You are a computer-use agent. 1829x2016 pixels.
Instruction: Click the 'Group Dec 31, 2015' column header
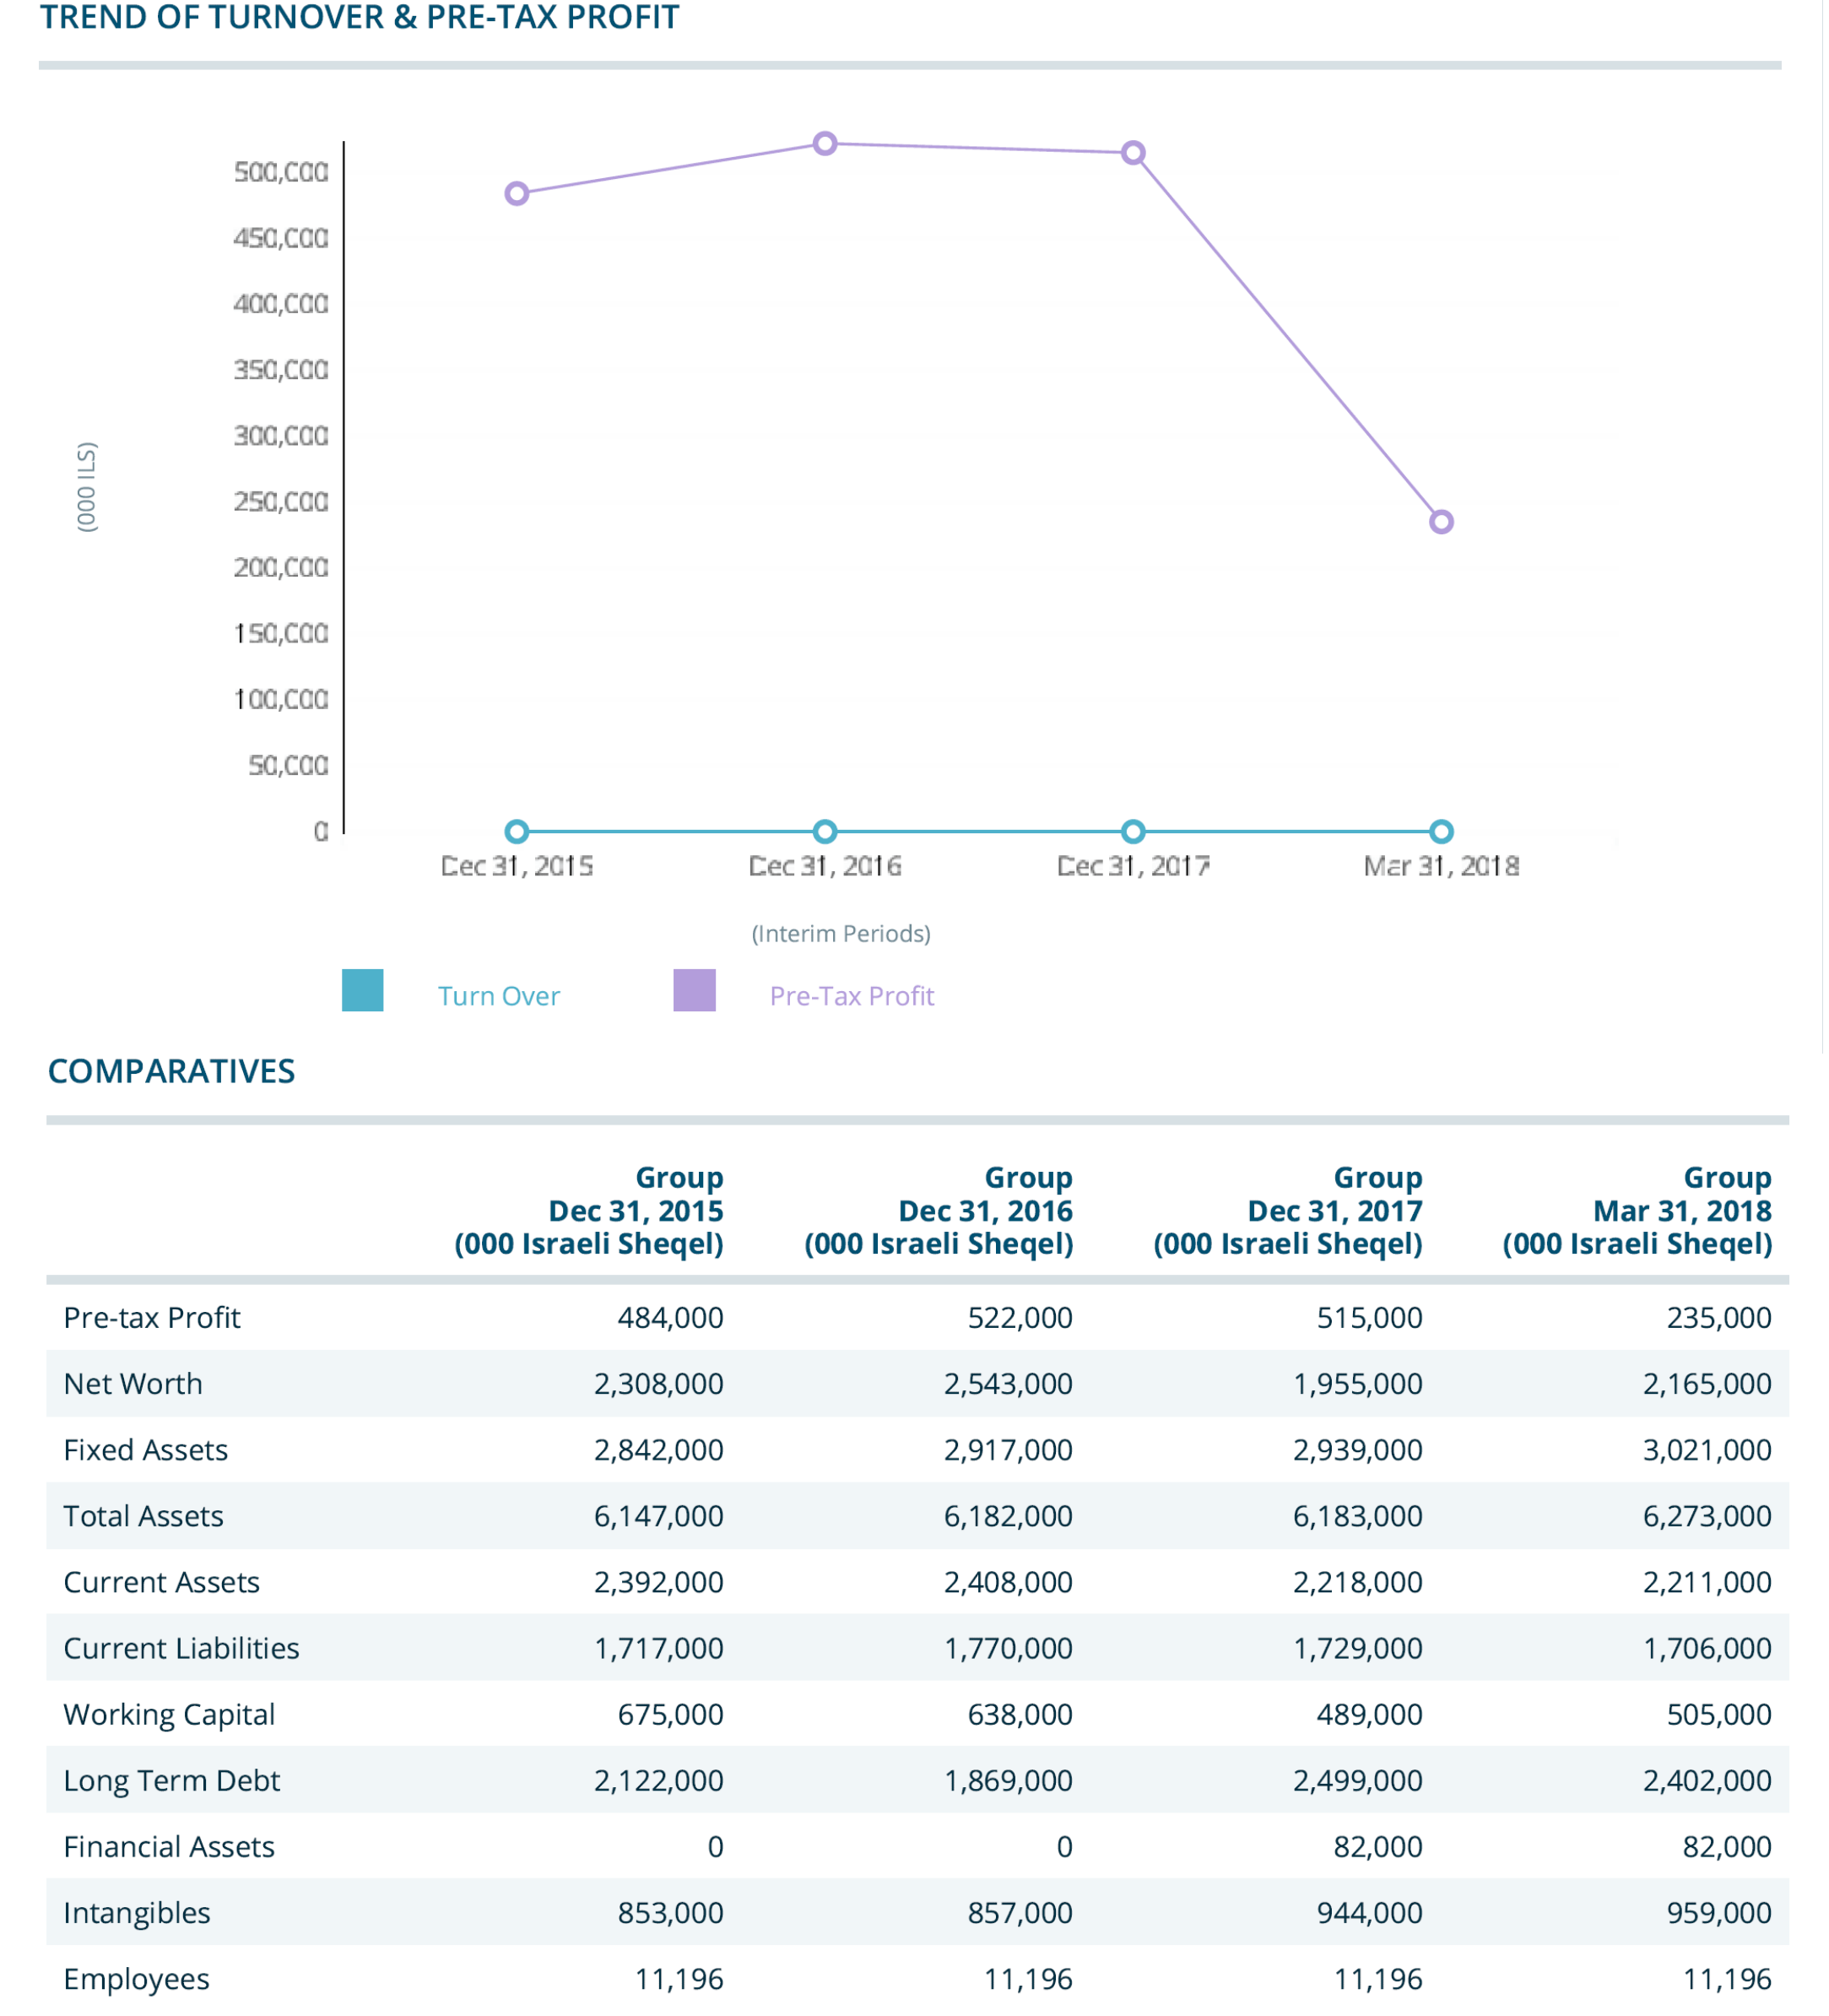(589, 1211)
